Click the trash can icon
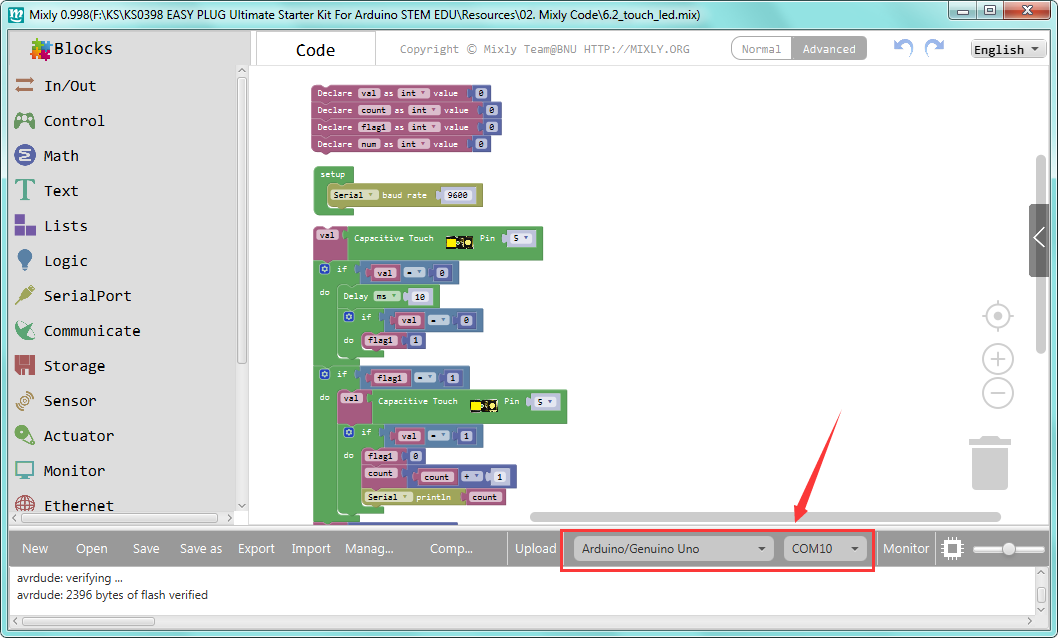This screenshot has height=638, width=1058. tap(990, 463)
